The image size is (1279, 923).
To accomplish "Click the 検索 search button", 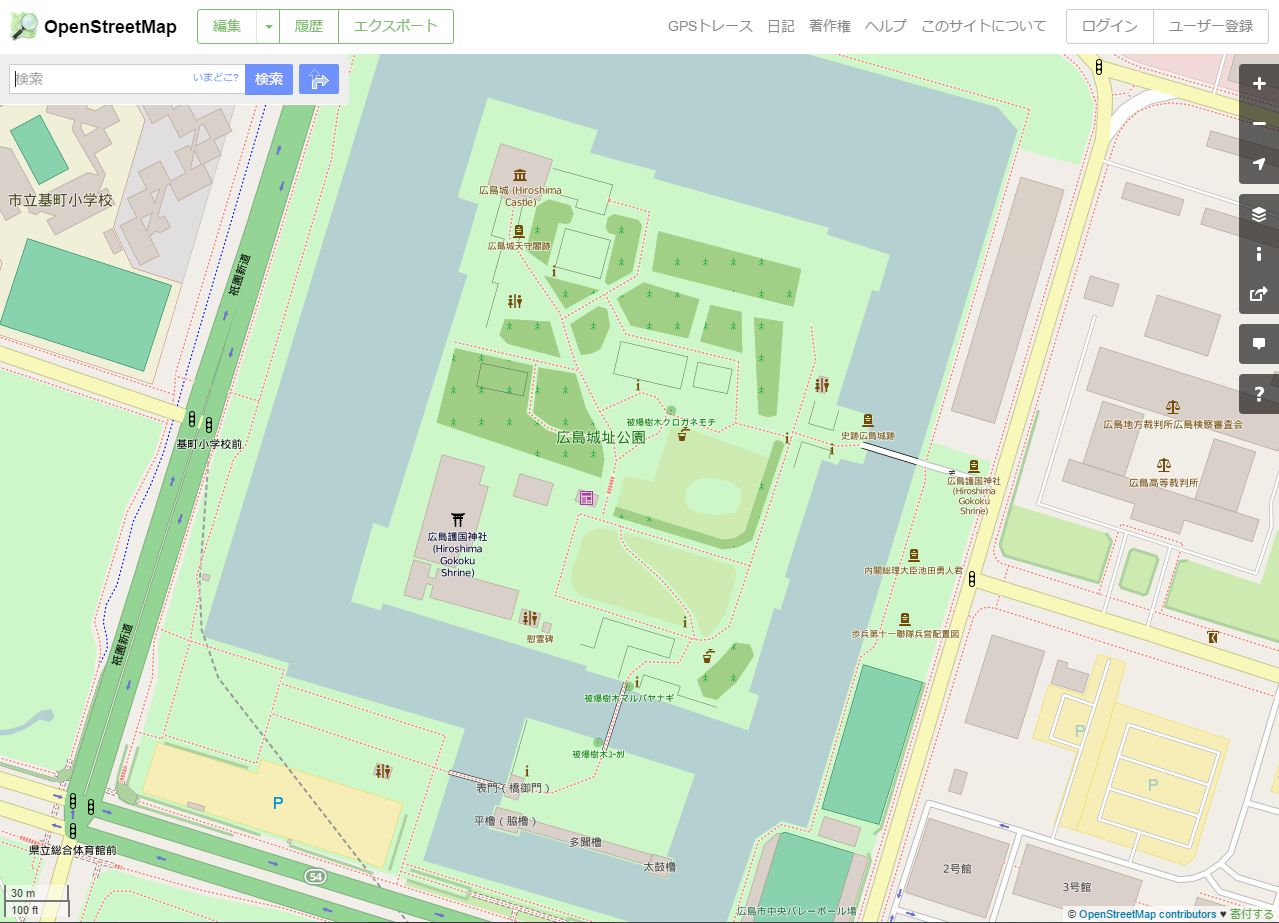I will point(269,79).
